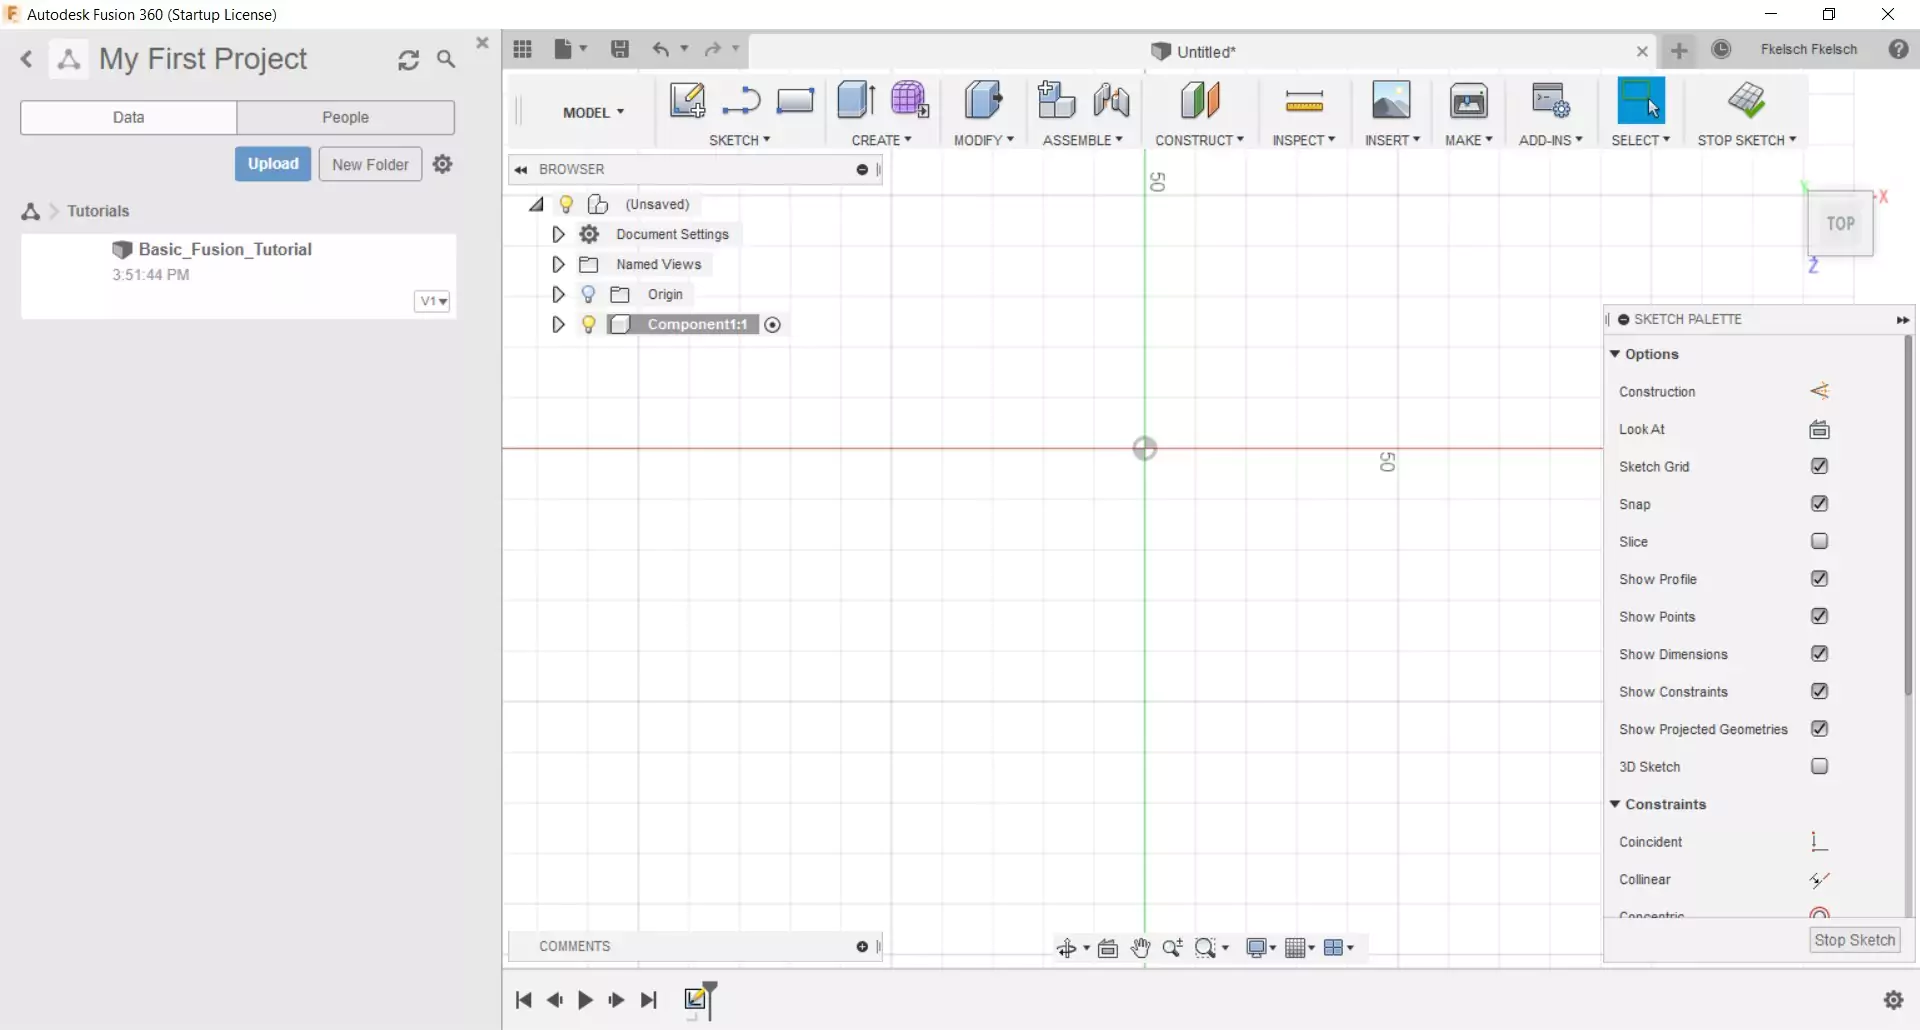This screenshot has height=1030, width=1920.
Task: Click the Redo arrow
Action: pos(712,49)
